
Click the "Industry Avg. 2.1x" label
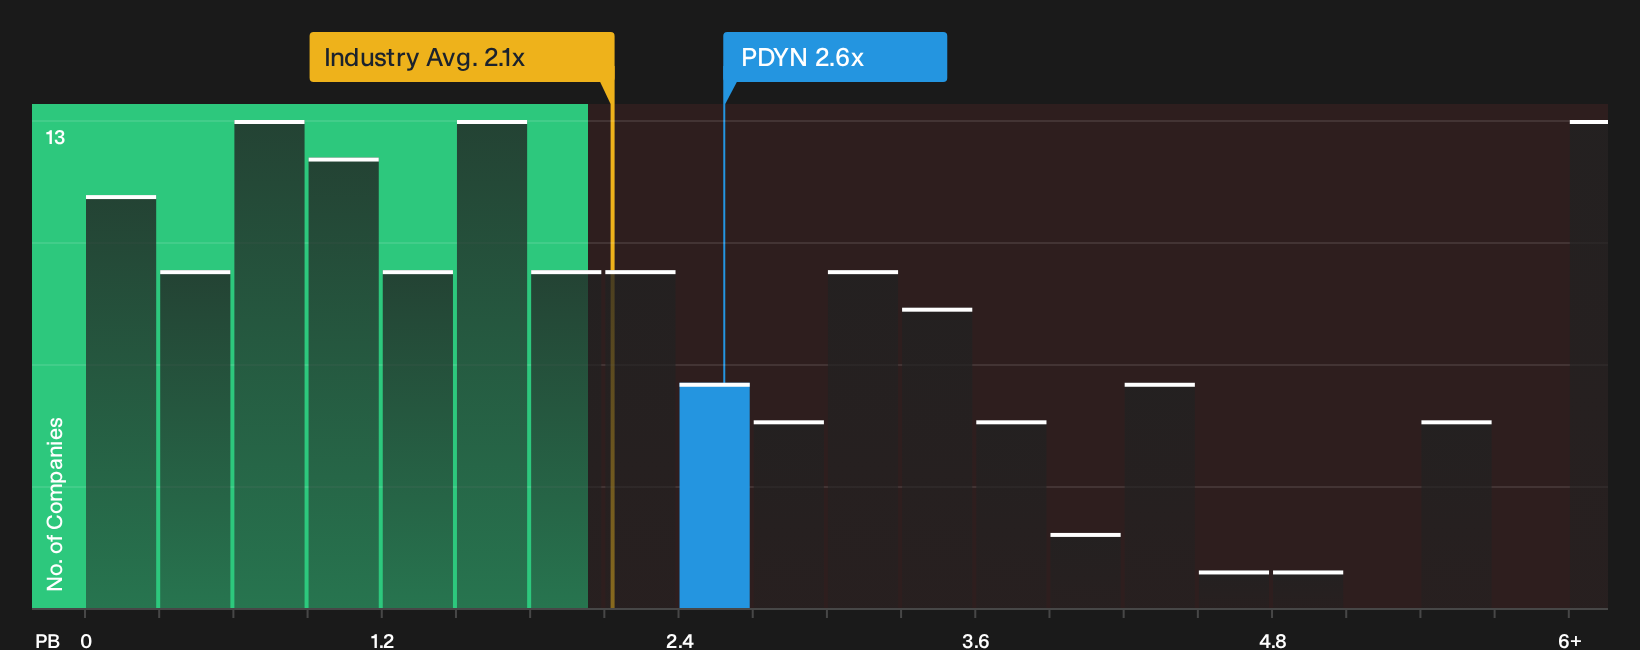(x=461, y=57)
